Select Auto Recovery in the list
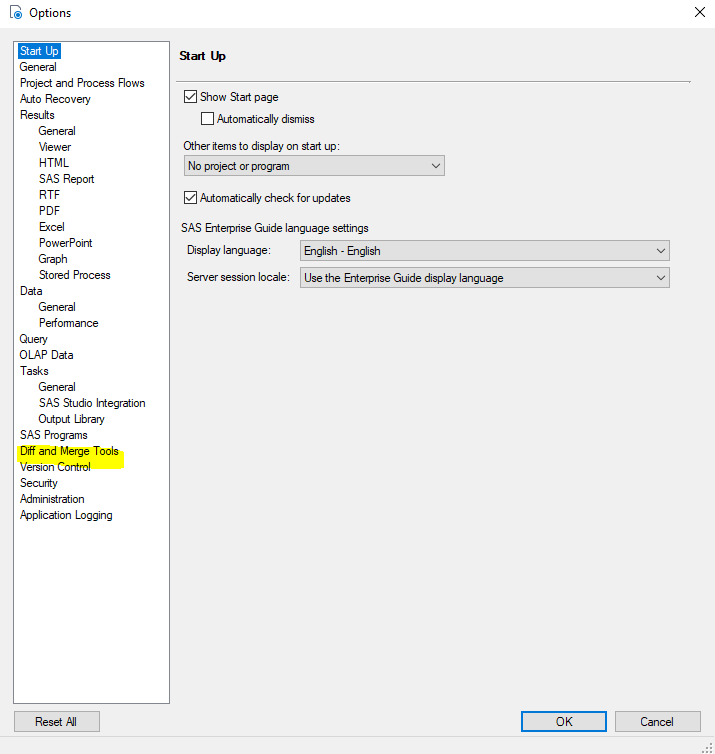 pos(55,99)
